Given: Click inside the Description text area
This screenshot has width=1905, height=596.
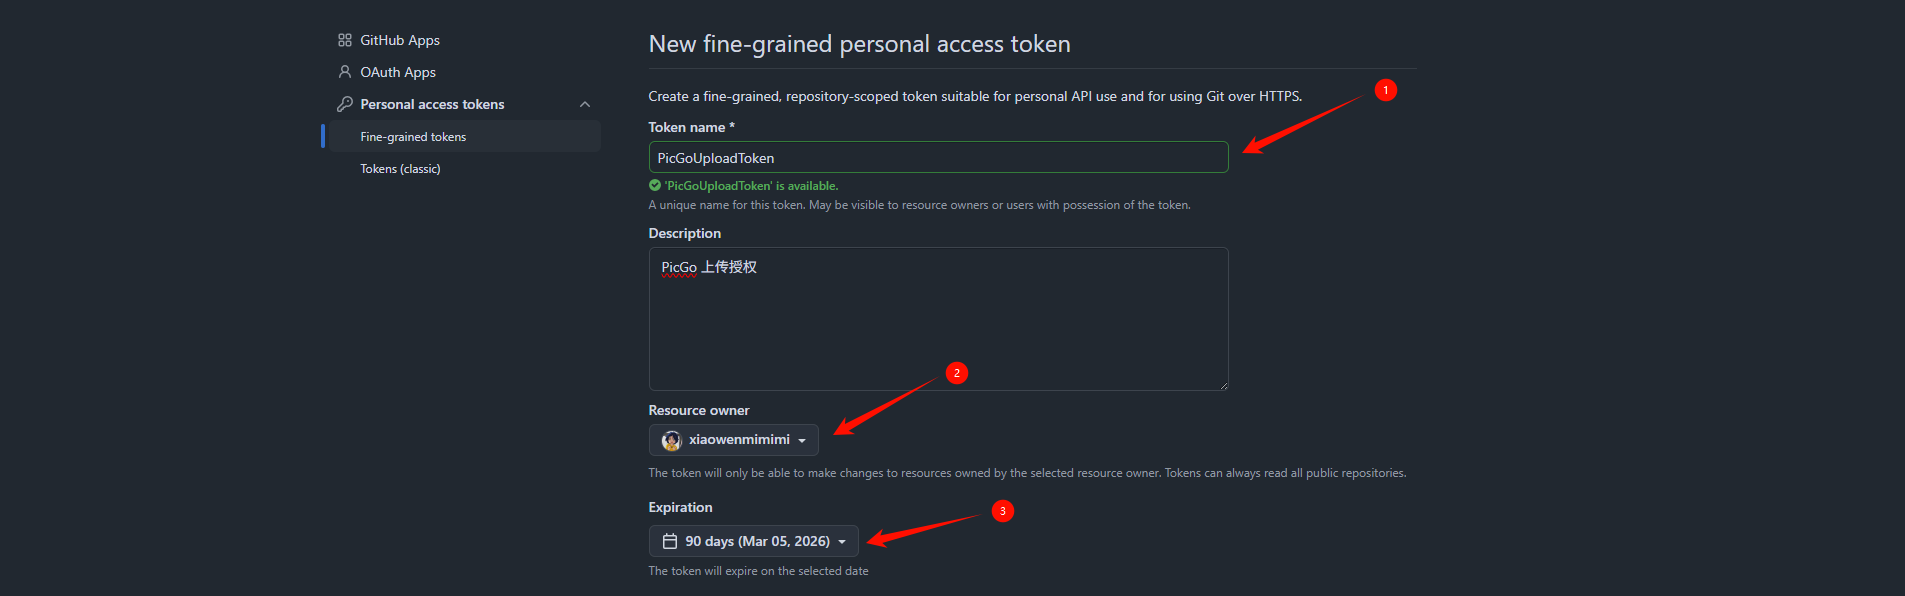Looking at the screenshot, I should [x=938, y=320].
